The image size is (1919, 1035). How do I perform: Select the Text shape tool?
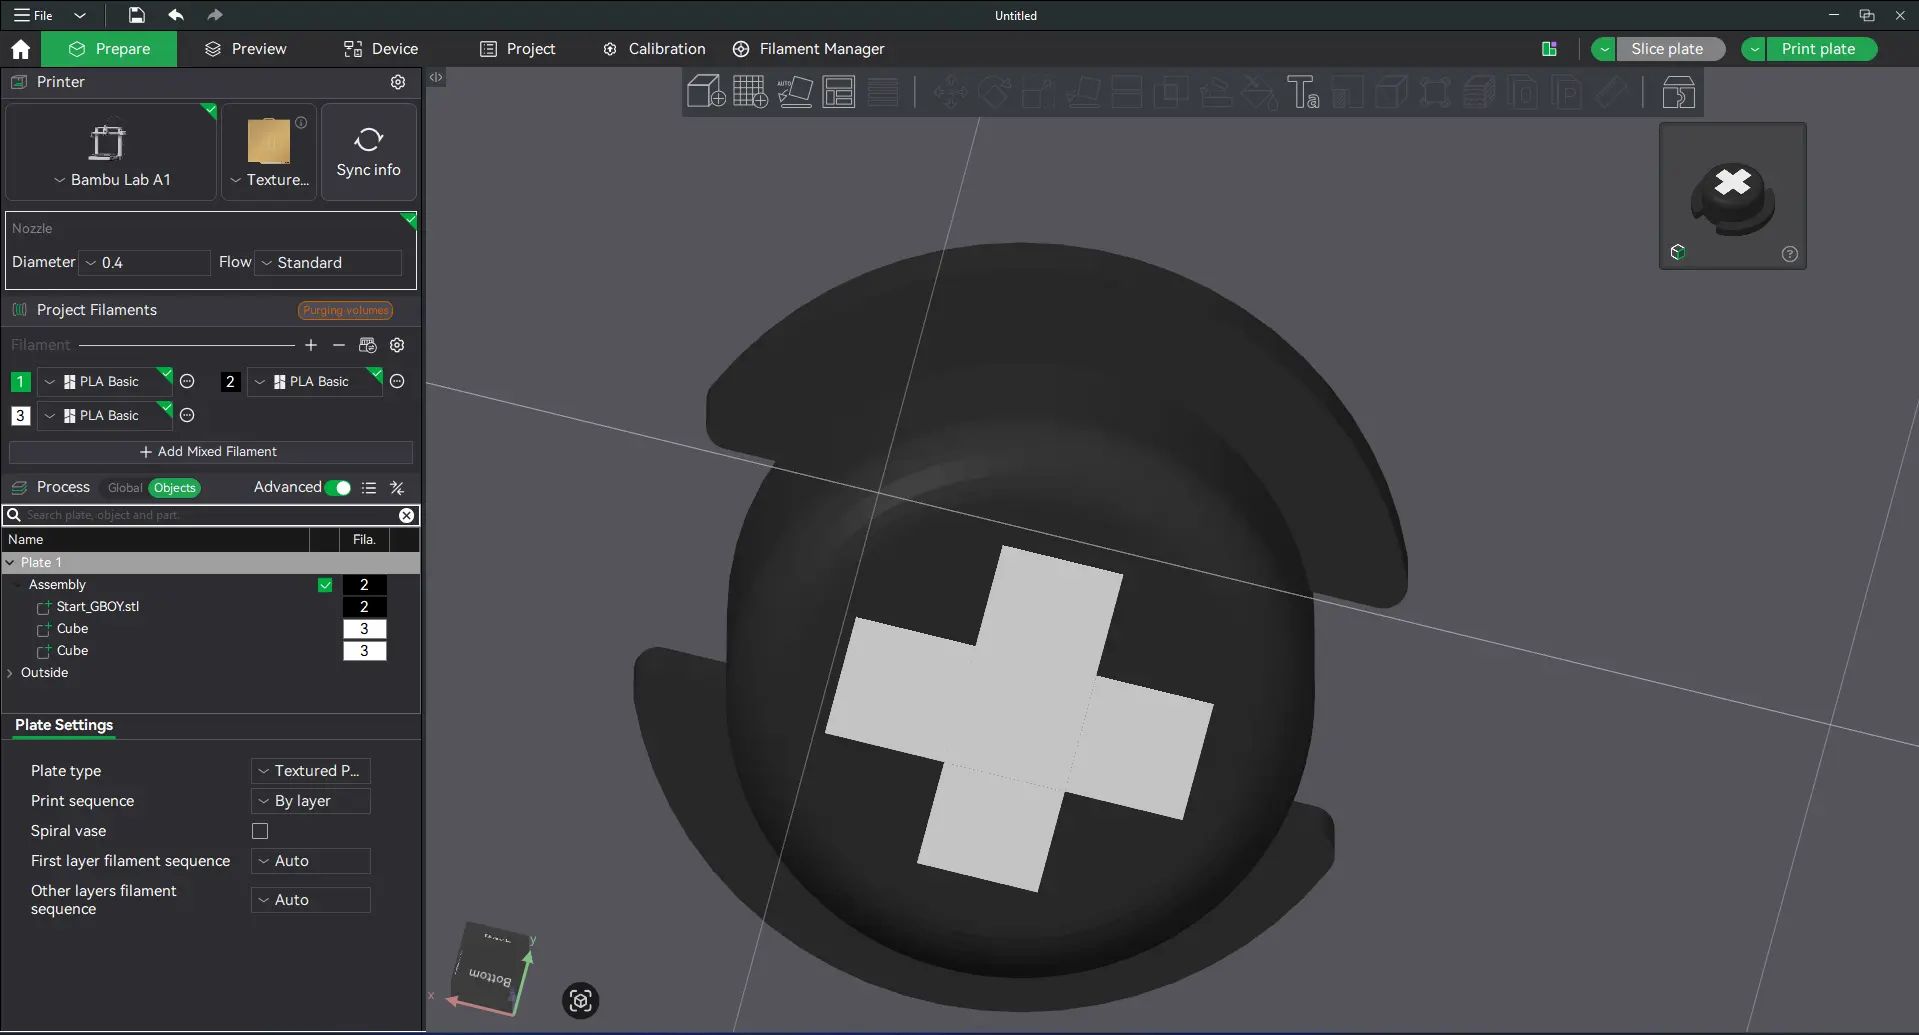pyautogui.click(x=1303, y=92)
